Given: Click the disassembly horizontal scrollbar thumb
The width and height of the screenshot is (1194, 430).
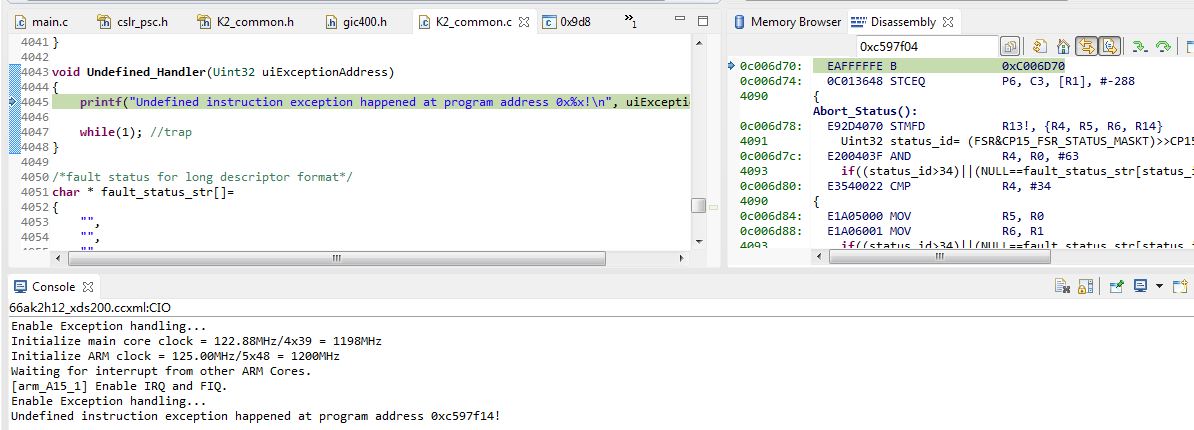Looking at the screenshot, I should [939, 256].
